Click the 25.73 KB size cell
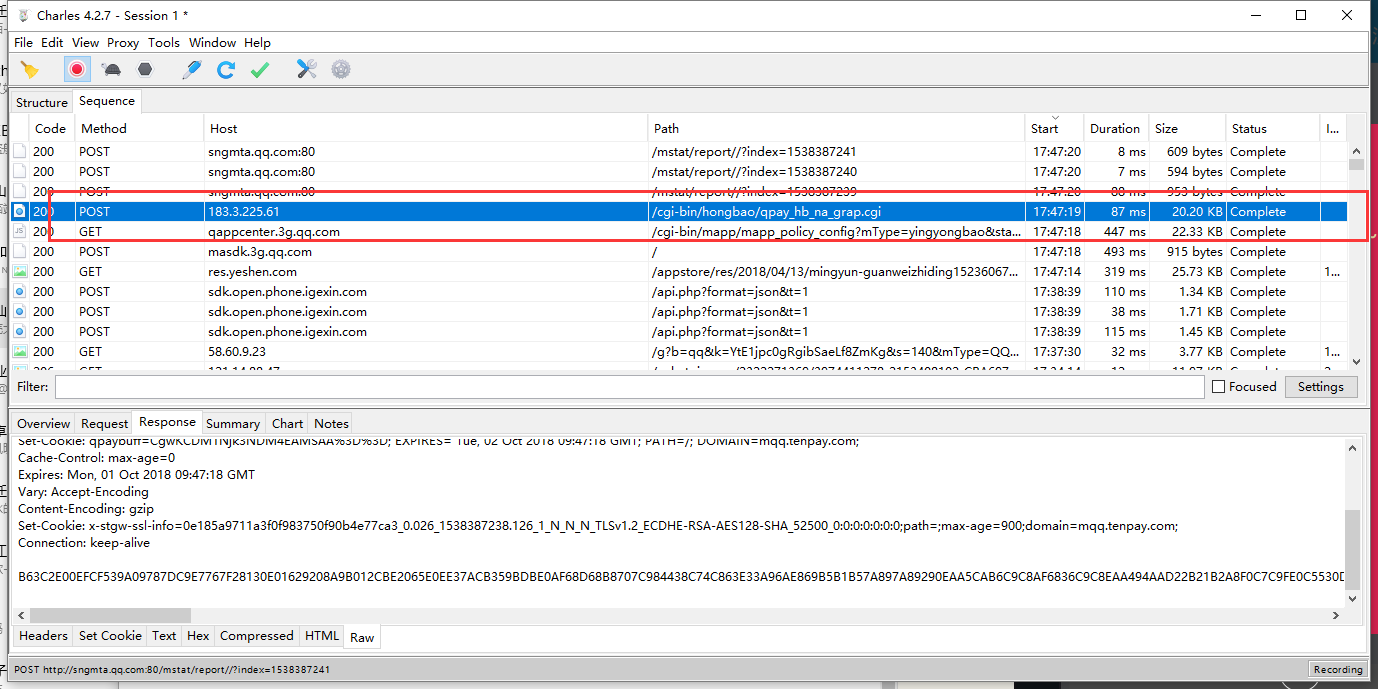1378x689 pixels. [1187, 272]
